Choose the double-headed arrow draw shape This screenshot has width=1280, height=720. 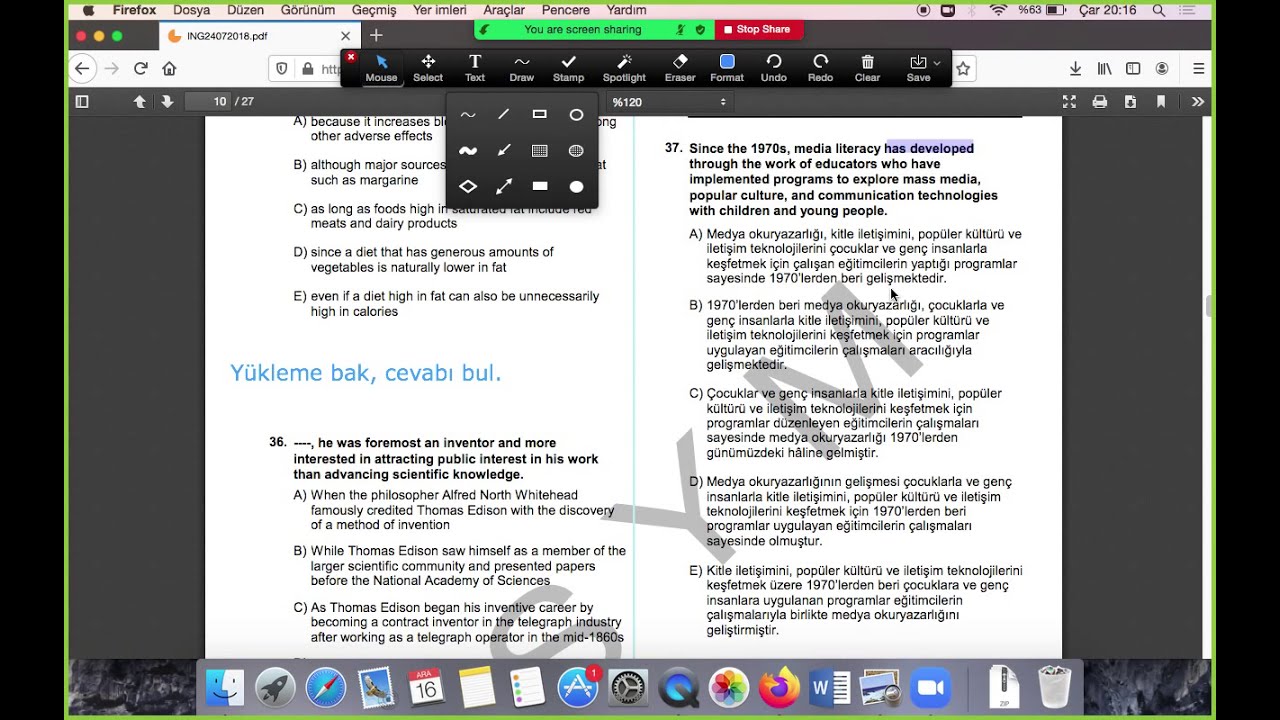click(504, 186)
